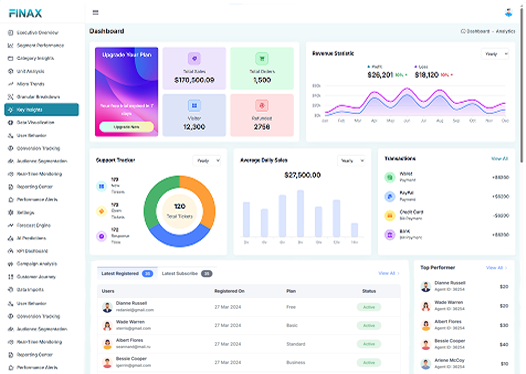The image size is (526, 374).
Task: Open Average Daily Sales Yearly dropdown
Action: (351, 161)
